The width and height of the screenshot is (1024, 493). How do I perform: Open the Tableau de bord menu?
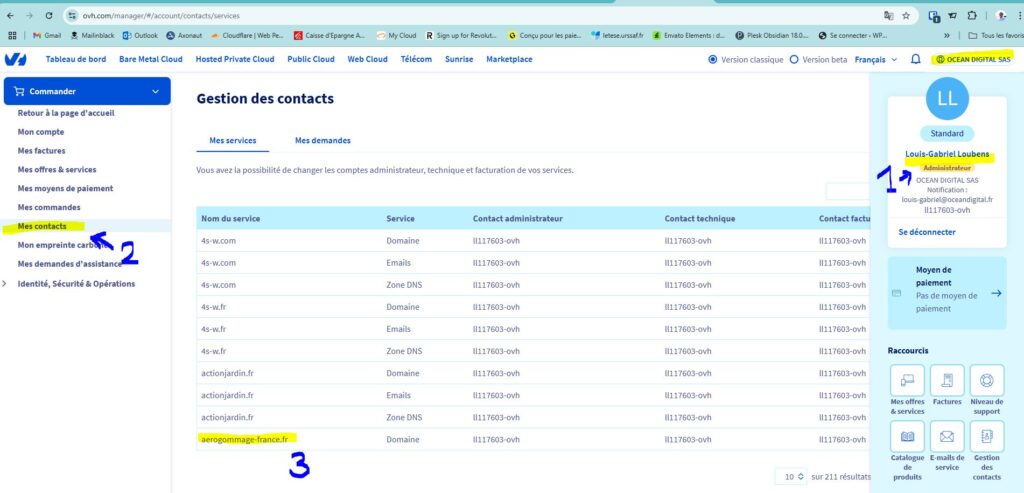click(76, 59)
